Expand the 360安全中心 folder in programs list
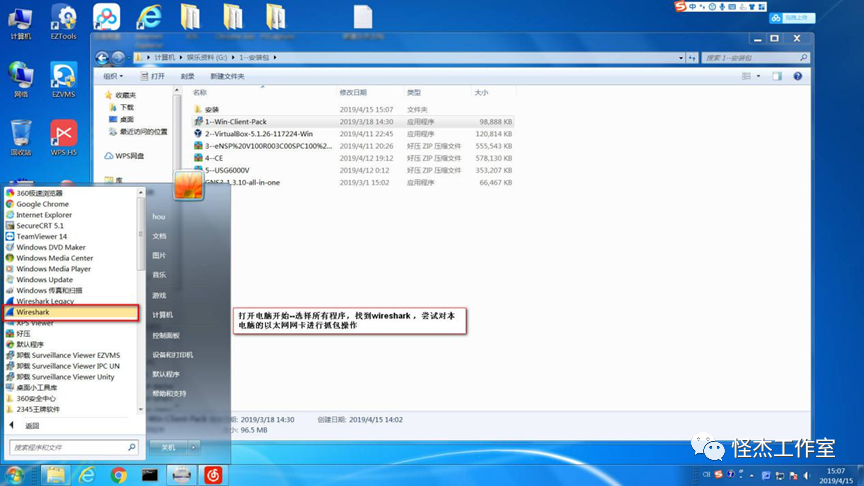Screen dimensions: 864x486 pos(38,398)
